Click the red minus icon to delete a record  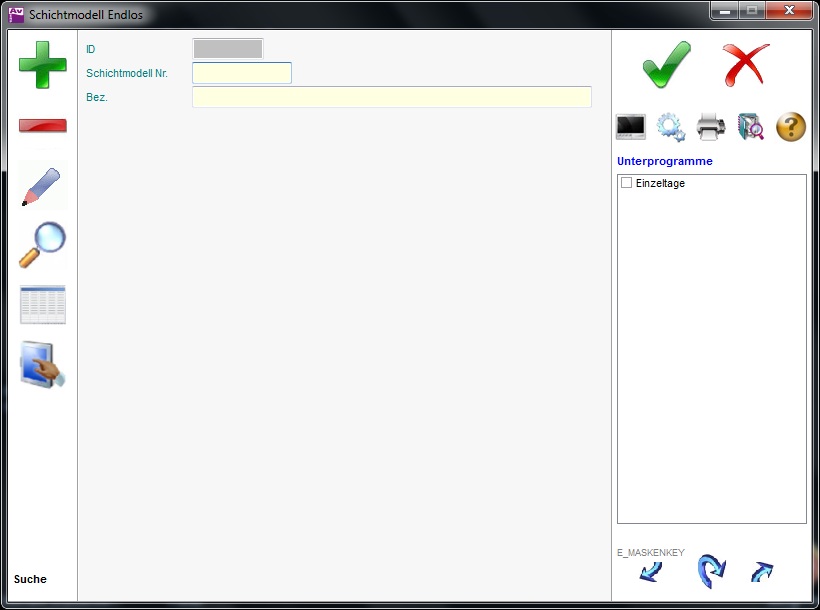(x=43, y=126)
